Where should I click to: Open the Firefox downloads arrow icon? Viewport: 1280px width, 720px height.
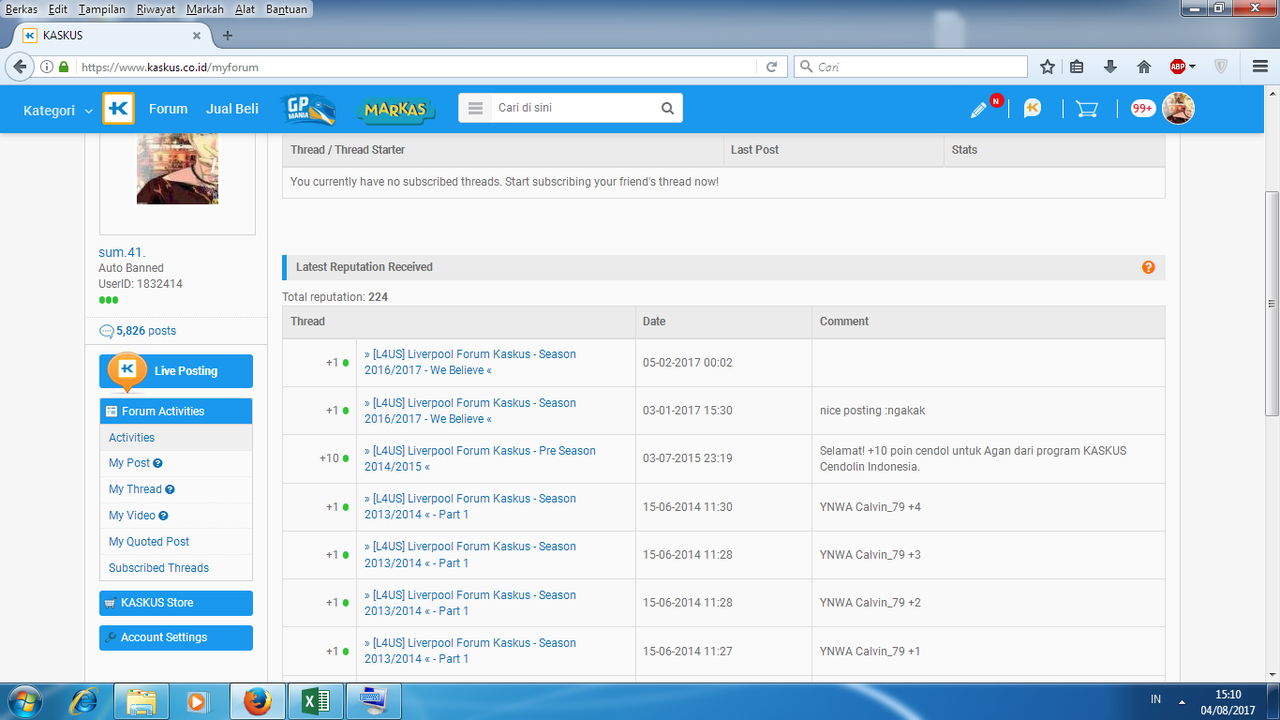1110,67
